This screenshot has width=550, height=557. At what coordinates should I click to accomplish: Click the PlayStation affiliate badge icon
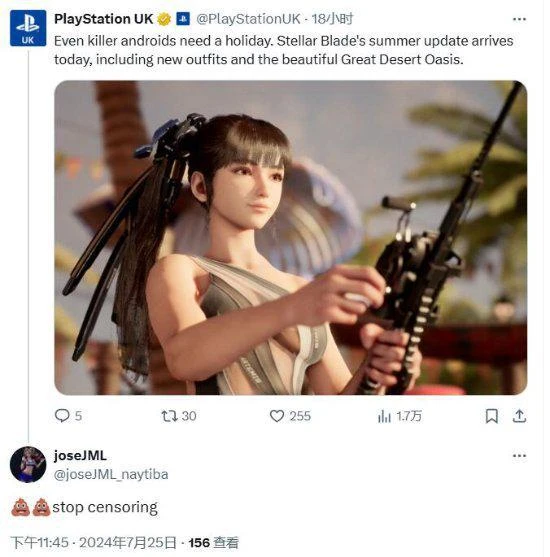coord(183,19)
